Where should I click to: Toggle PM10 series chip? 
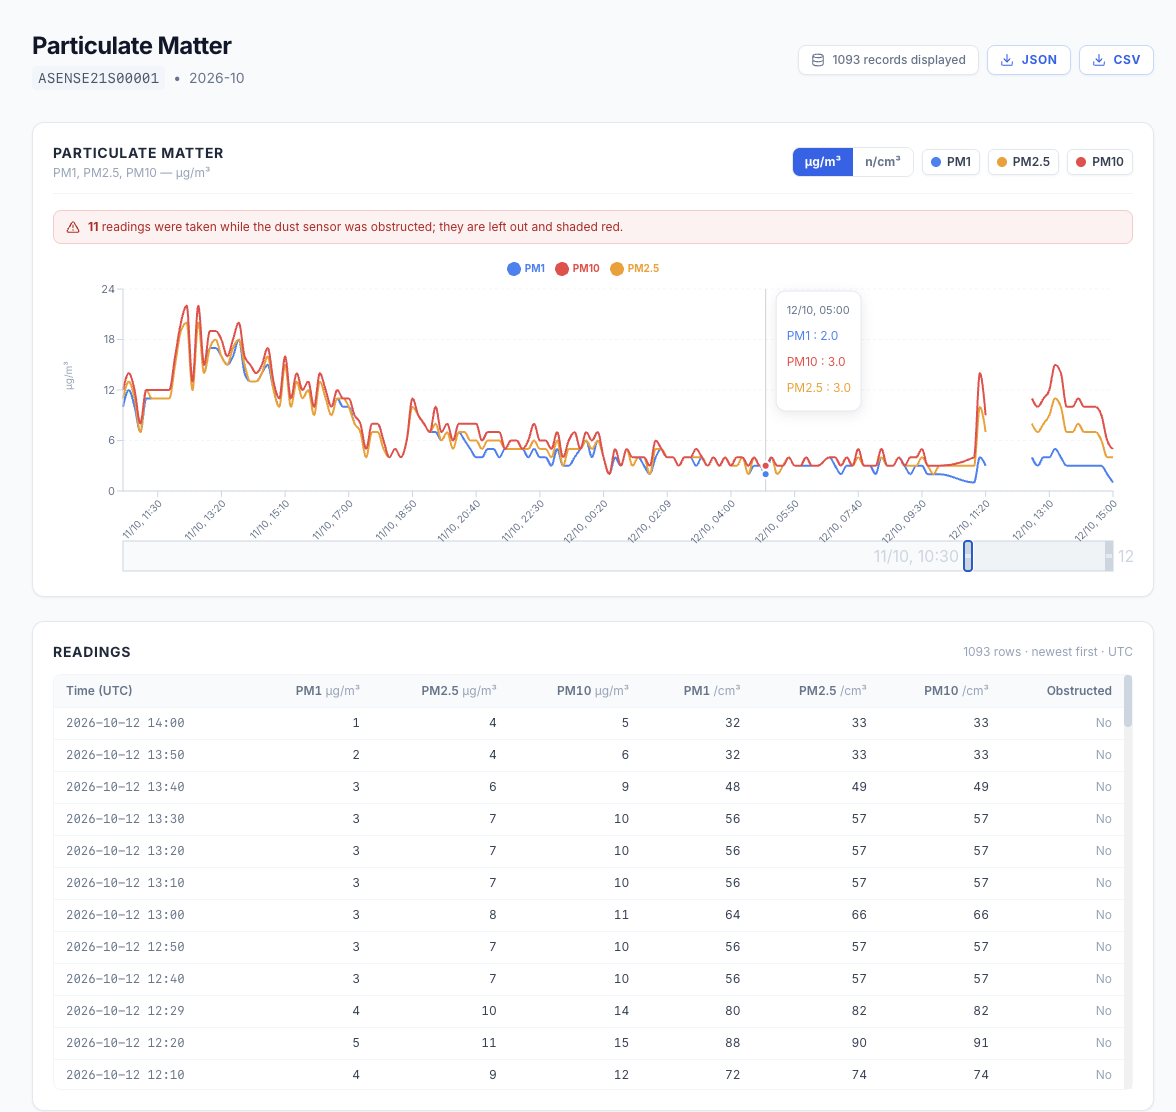1100,162
